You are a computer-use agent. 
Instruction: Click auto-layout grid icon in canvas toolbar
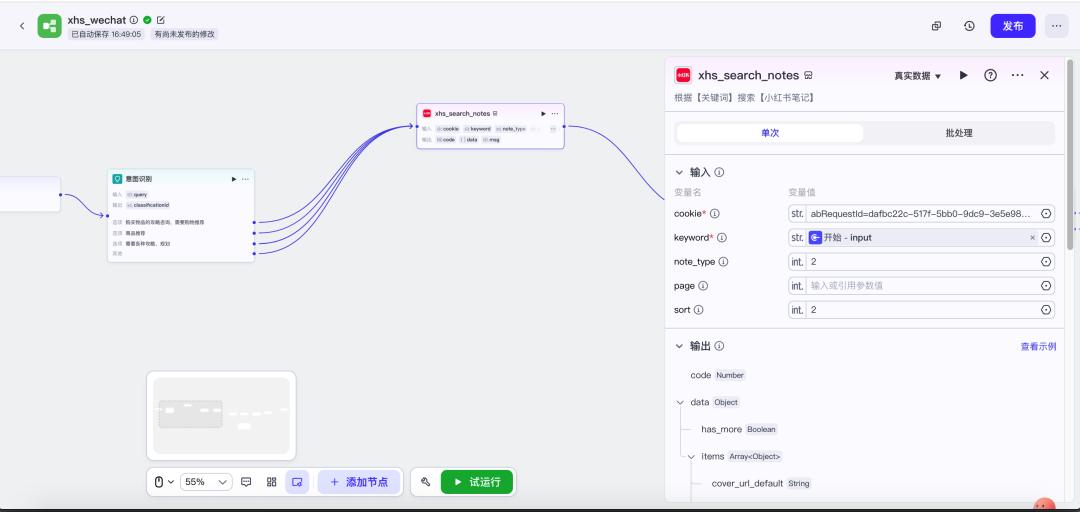[x=271, y=482]
